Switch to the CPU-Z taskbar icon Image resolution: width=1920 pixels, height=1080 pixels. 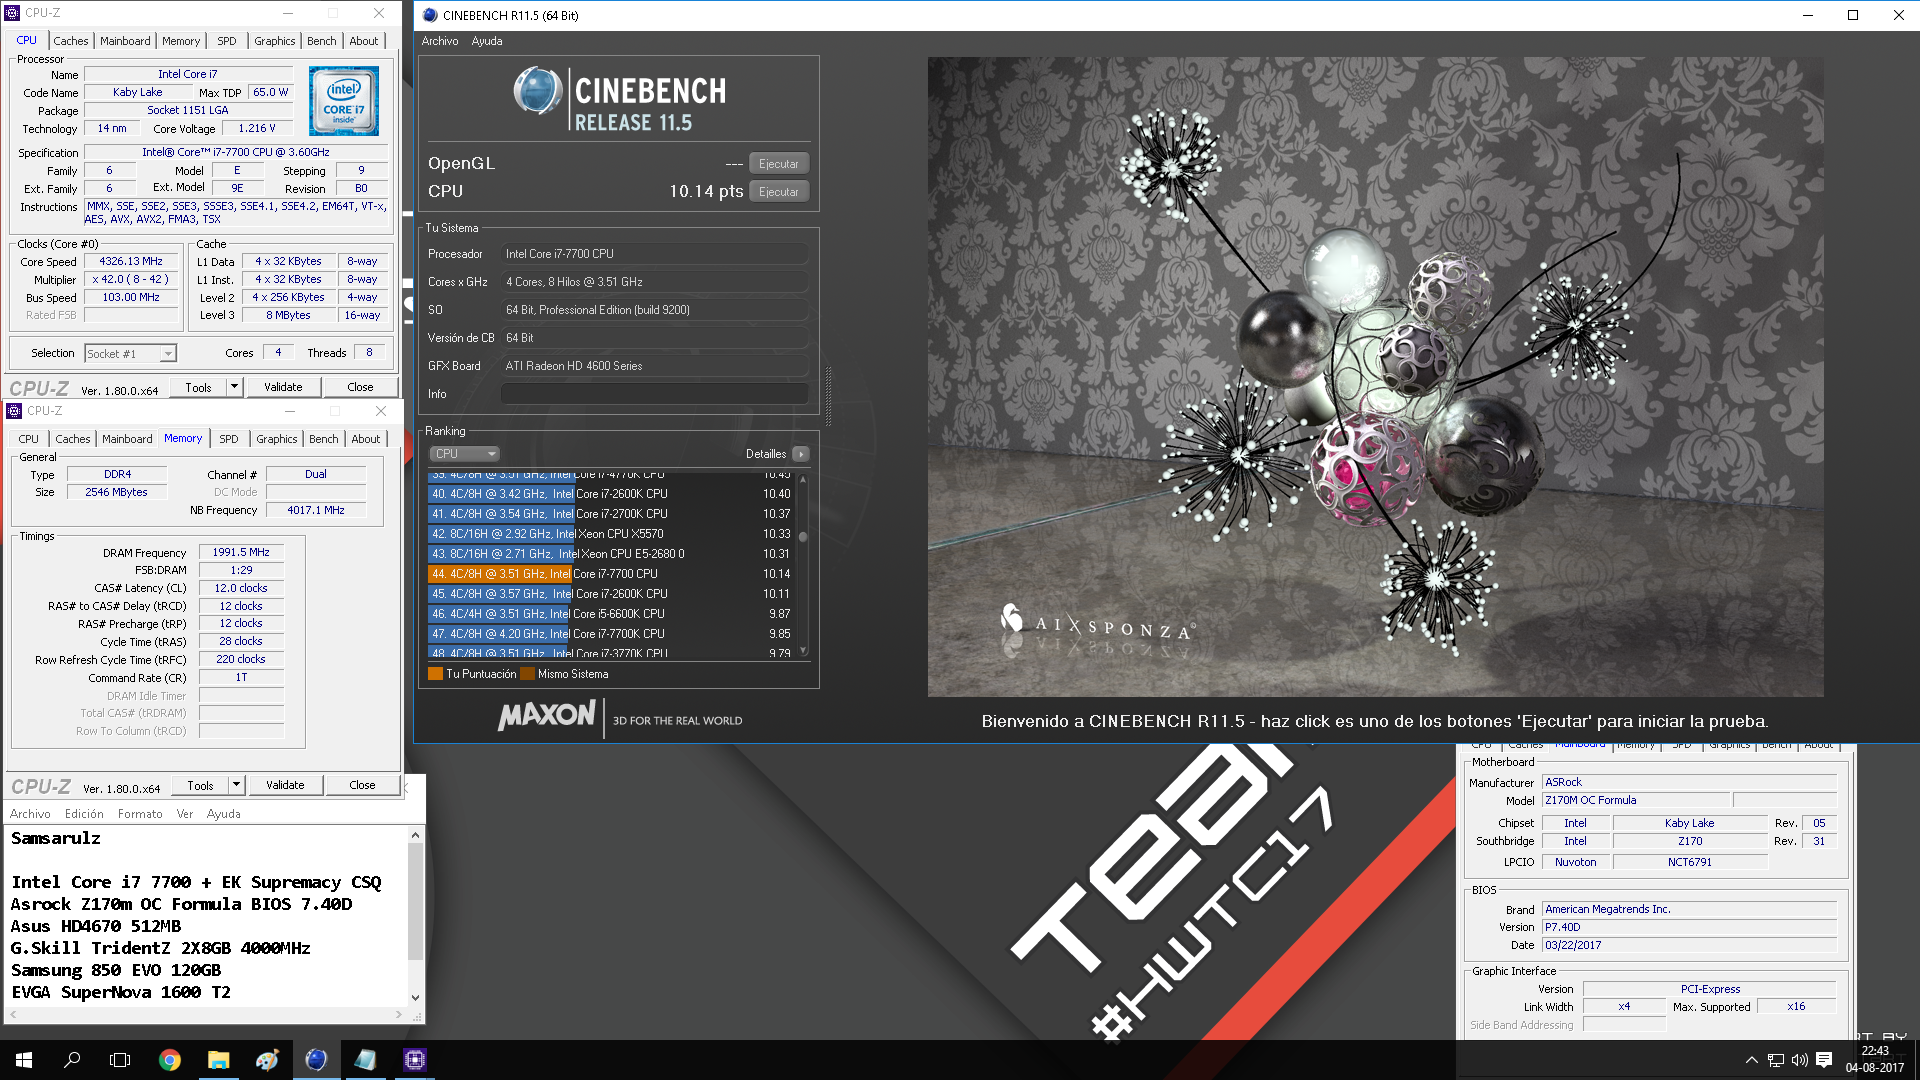[x=414, y=1060]
